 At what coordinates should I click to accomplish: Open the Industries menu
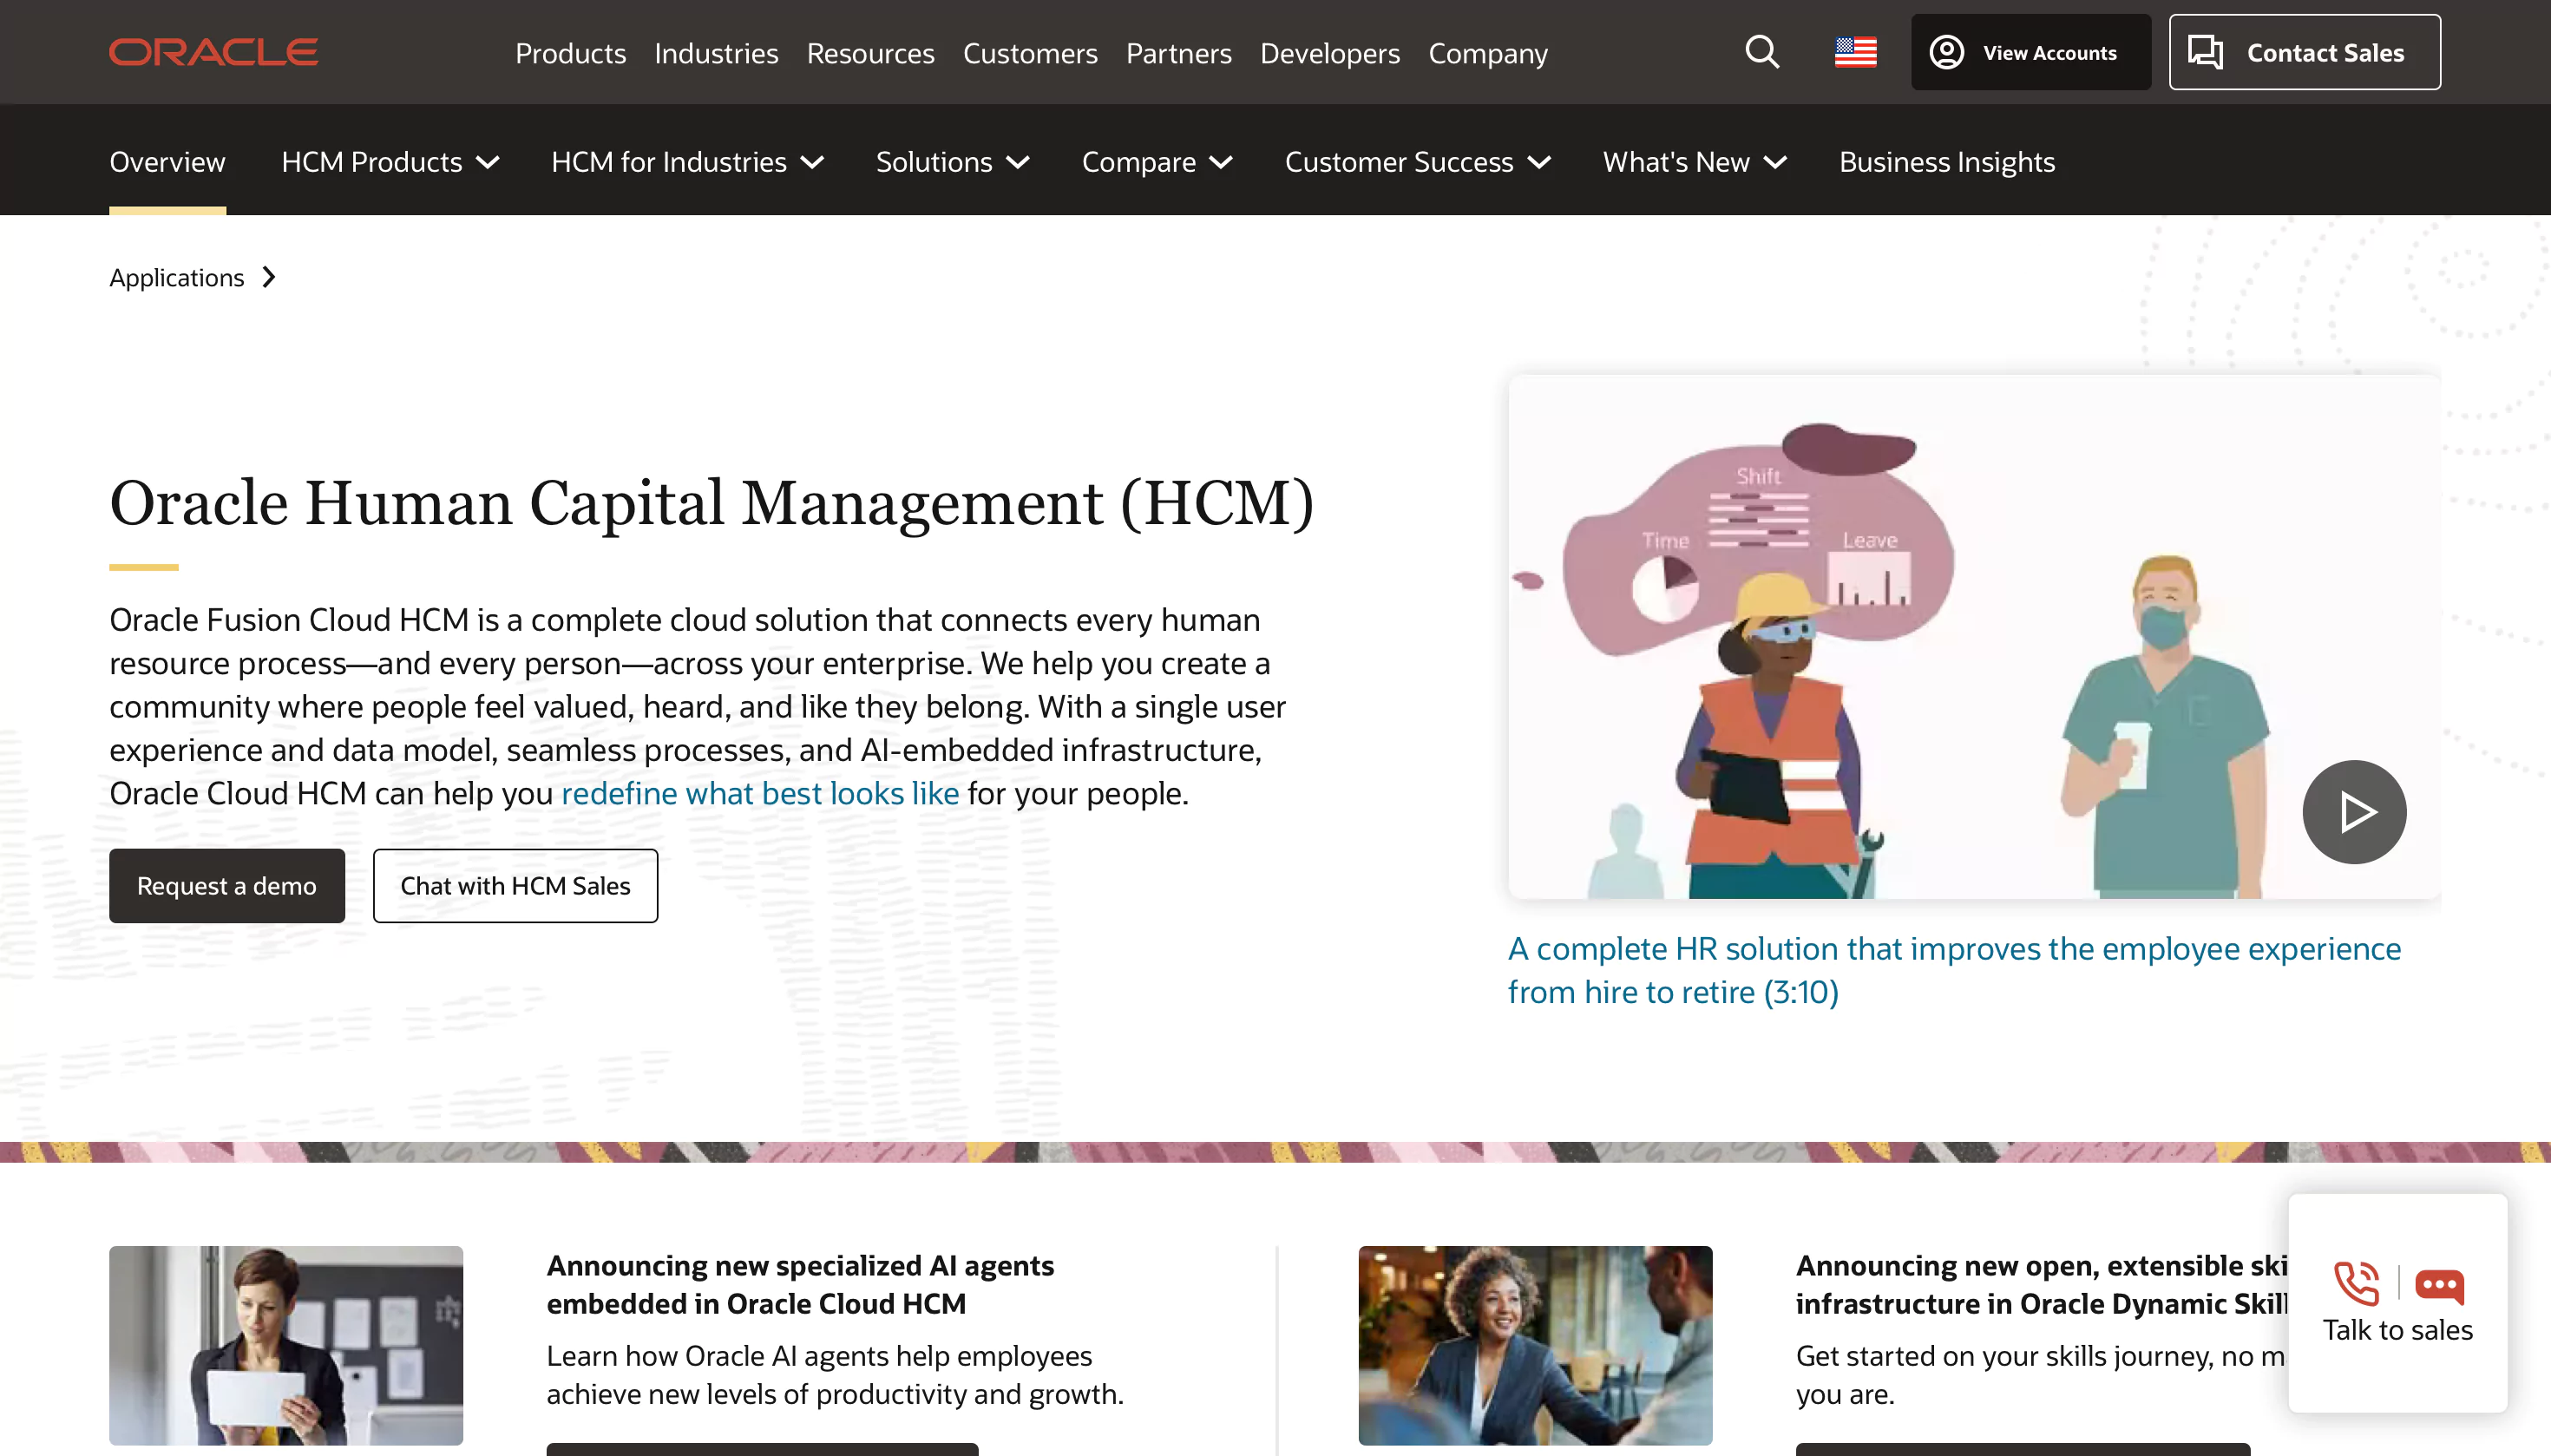[716, 53]
